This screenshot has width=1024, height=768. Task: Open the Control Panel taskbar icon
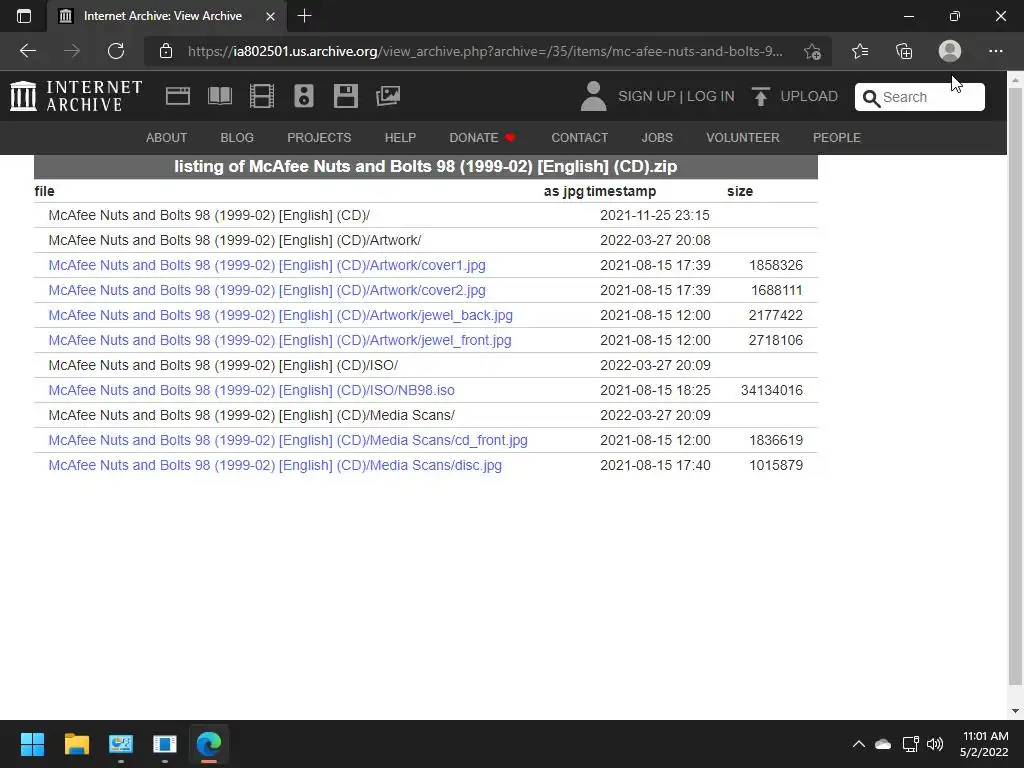point(121,744)
